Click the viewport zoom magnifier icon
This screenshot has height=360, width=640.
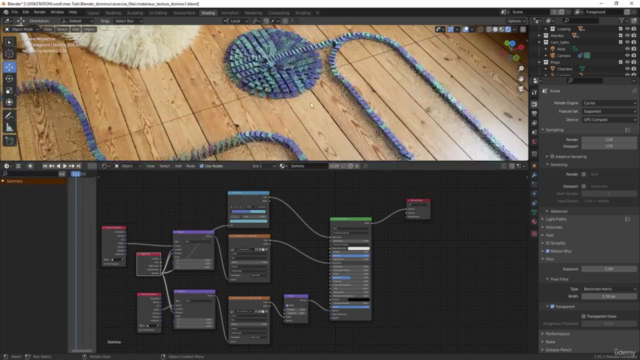pos(521,69)
